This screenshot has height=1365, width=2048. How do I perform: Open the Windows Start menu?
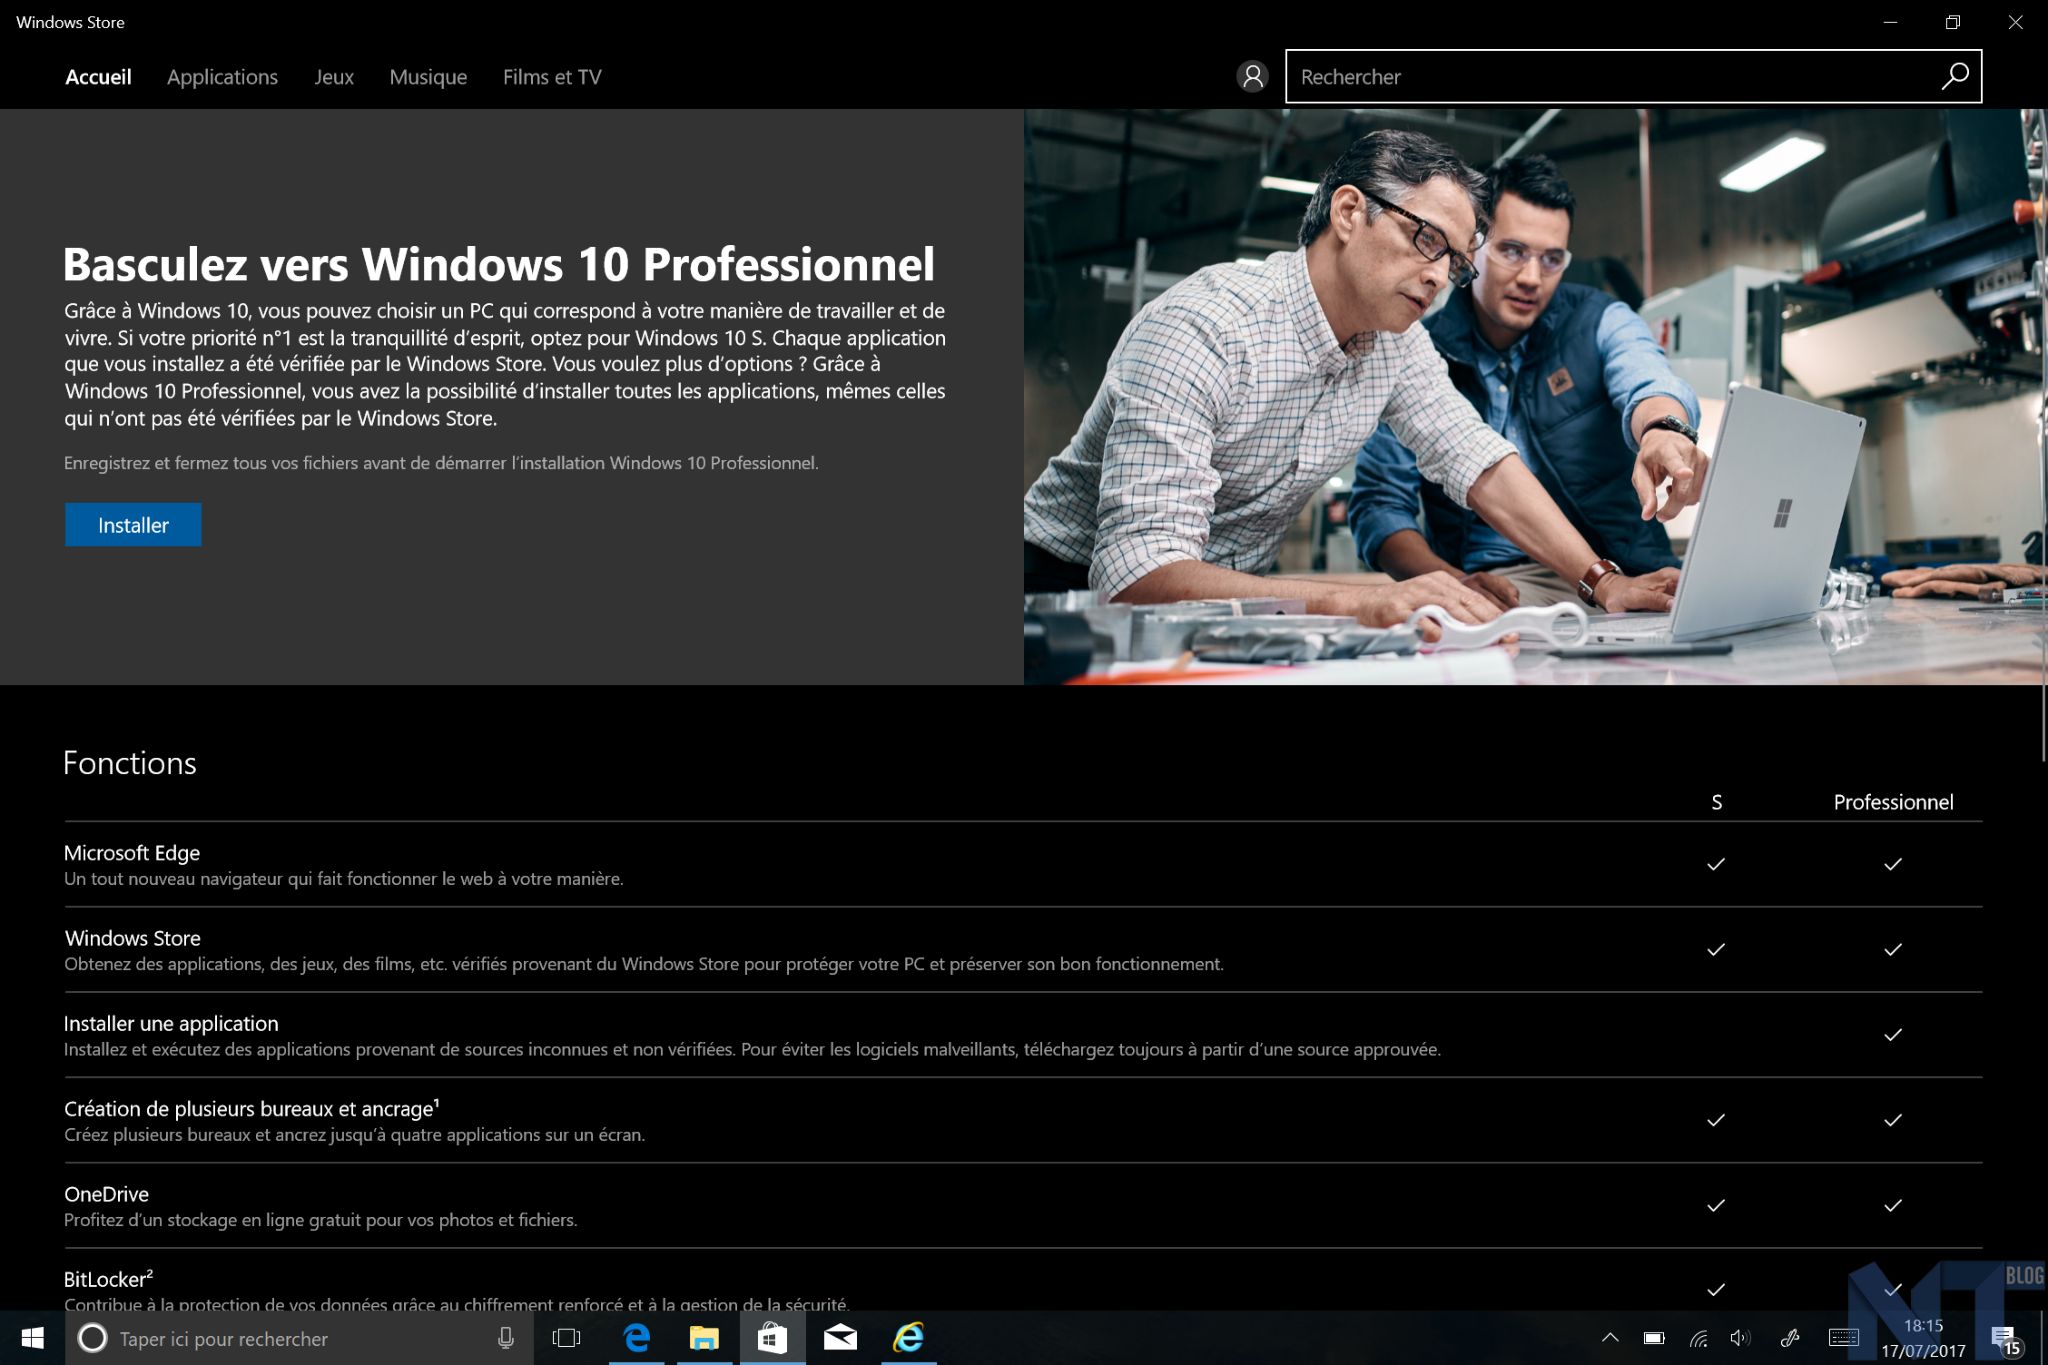(x=32, y=1338)
